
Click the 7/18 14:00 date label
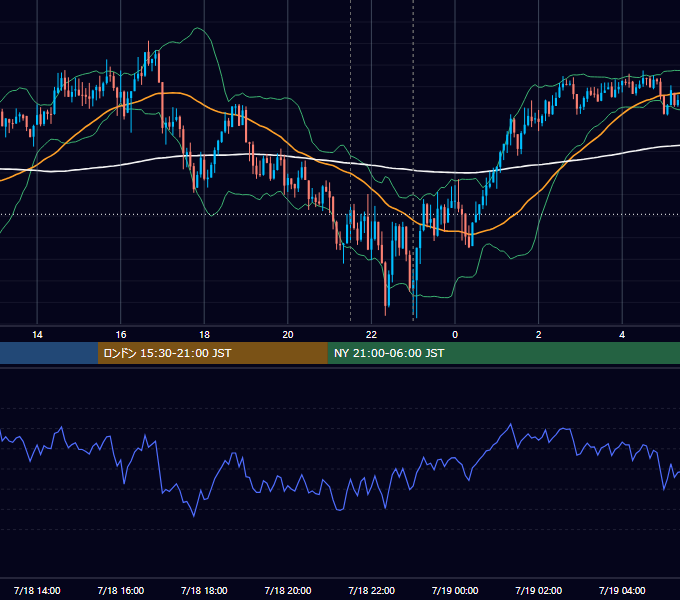tap(37, 590)
